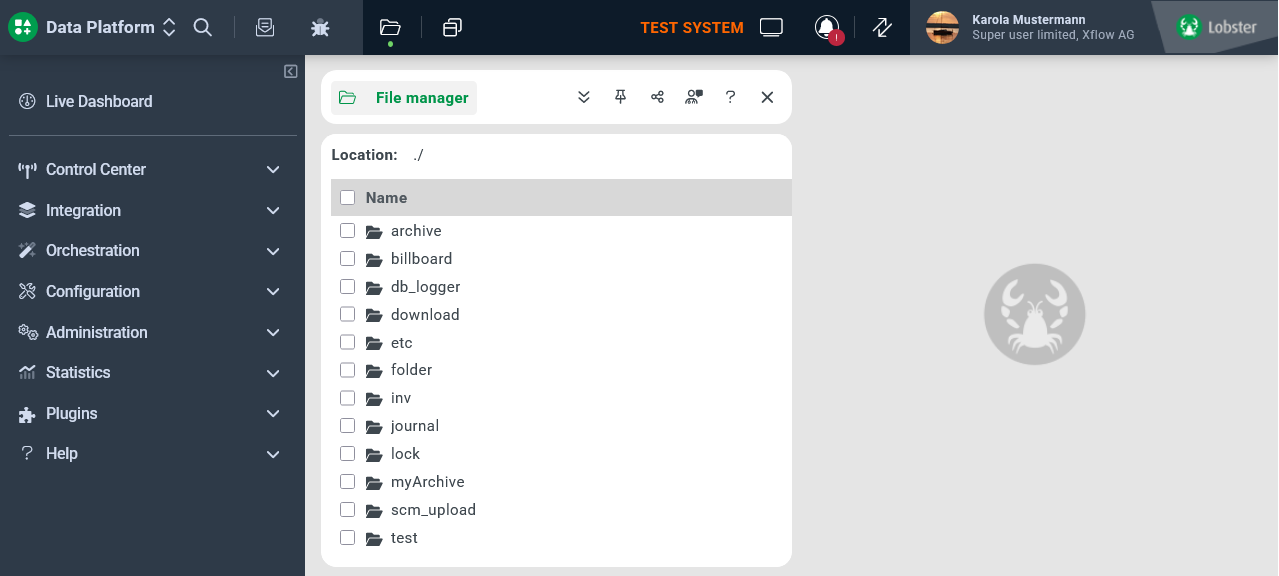Open the Data Platform switcher dropdown
This screenshot has height=576, width=1279.
169,28
